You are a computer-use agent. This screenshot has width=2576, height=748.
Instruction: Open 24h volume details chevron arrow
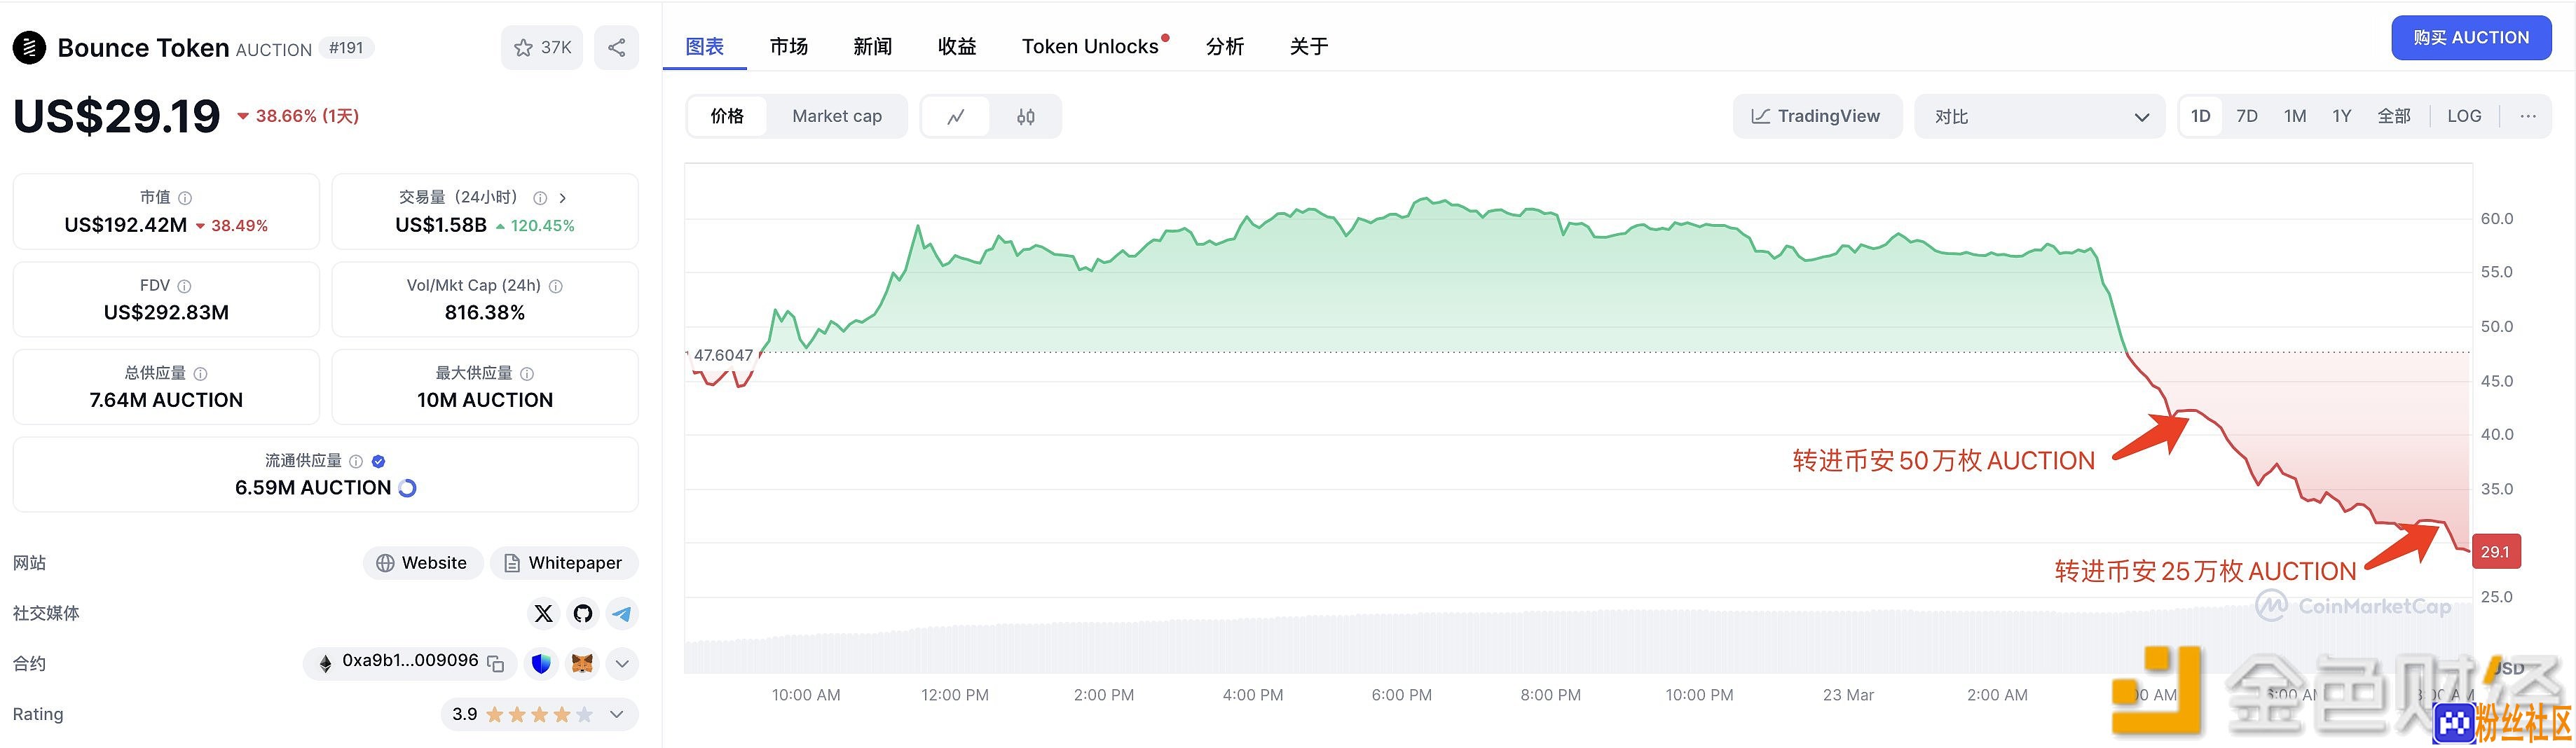pyautogui.click(x=563, y=198)
